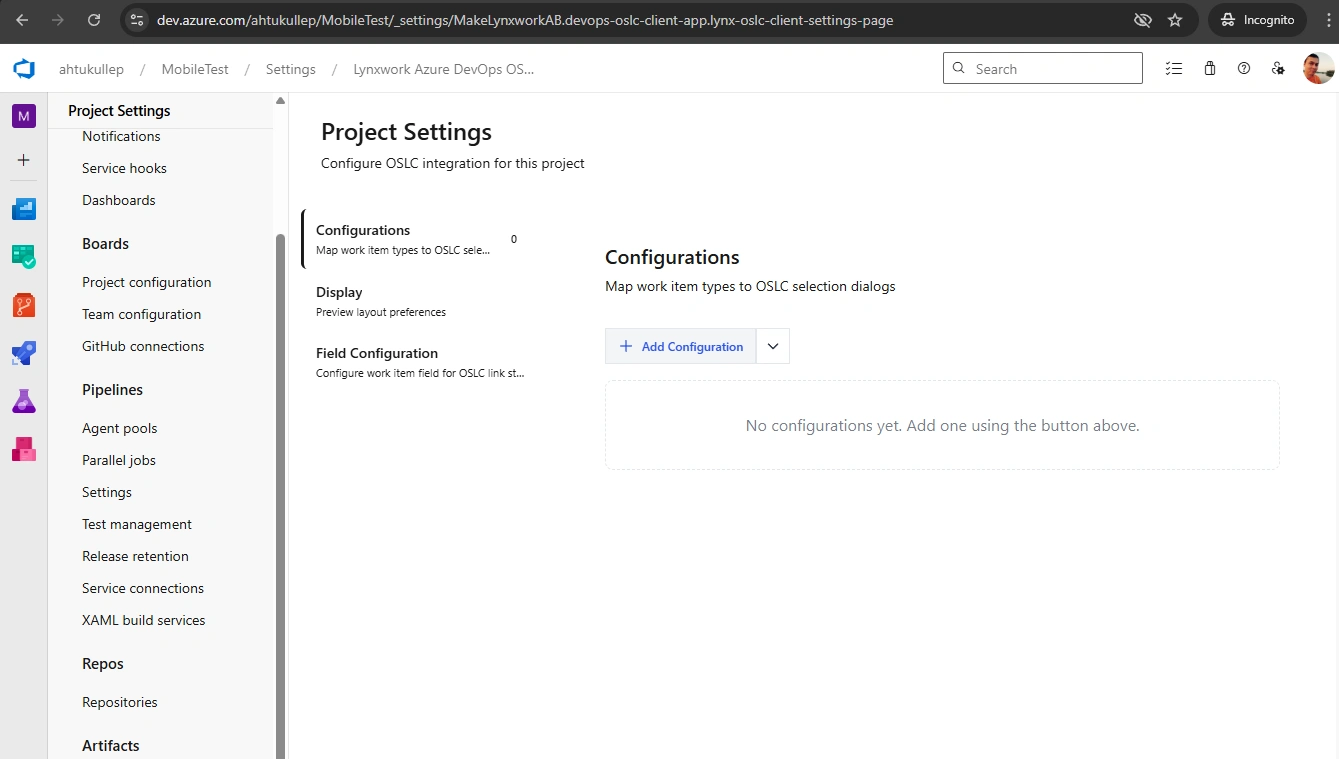Go to ahtukullep organization breadcrumb
This screenshot has width=1339, height=759.
pyautogui.click(x=91, y=69)
